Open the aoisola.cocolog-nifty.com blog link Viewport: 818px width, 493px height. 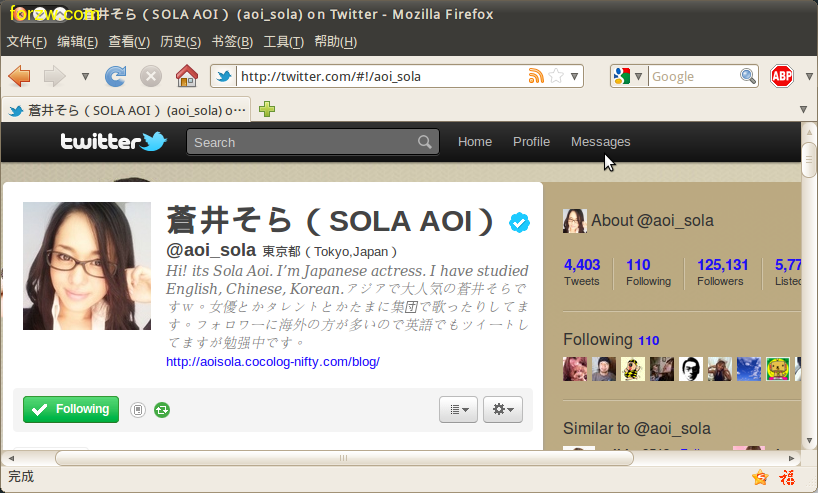click(x=273, y=362)
